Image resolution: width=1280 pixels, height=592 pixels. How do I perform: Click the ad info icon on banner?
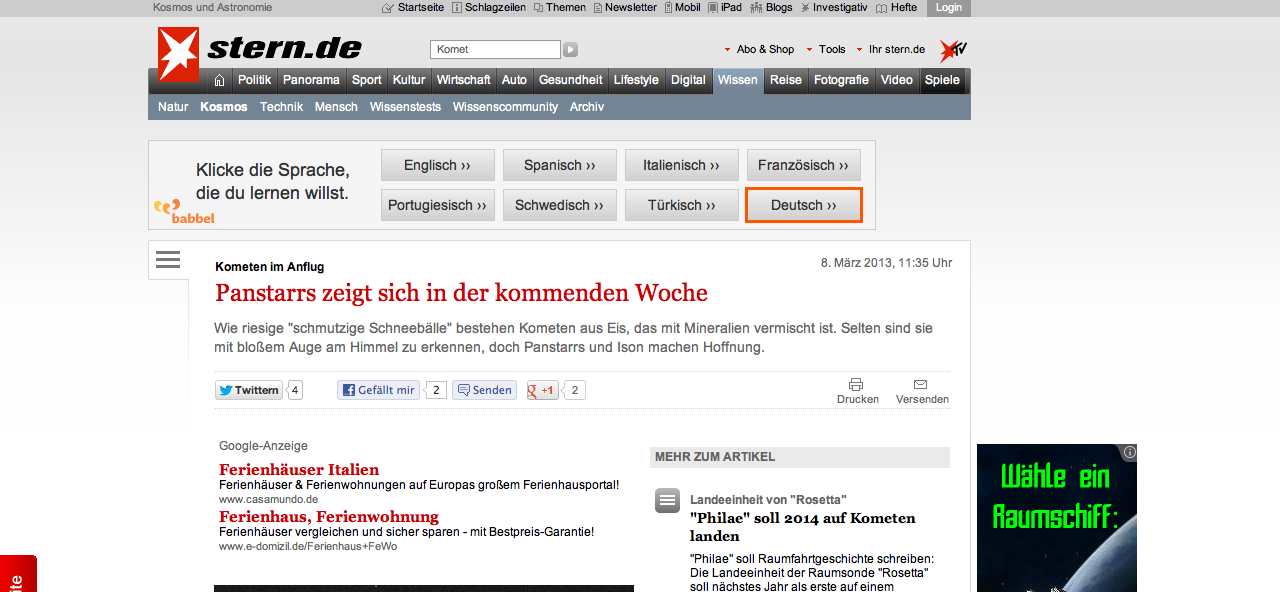point(1129,452)
